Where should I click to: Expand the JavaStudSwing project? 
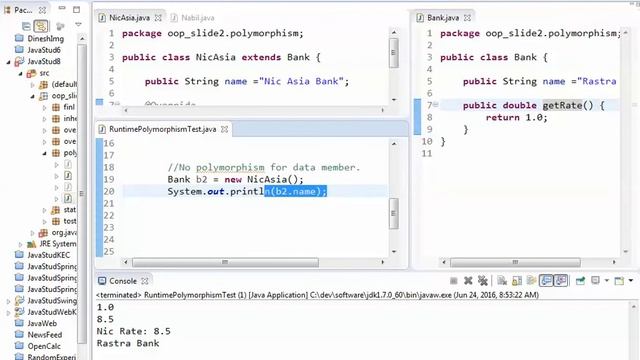tap(9, 301)
